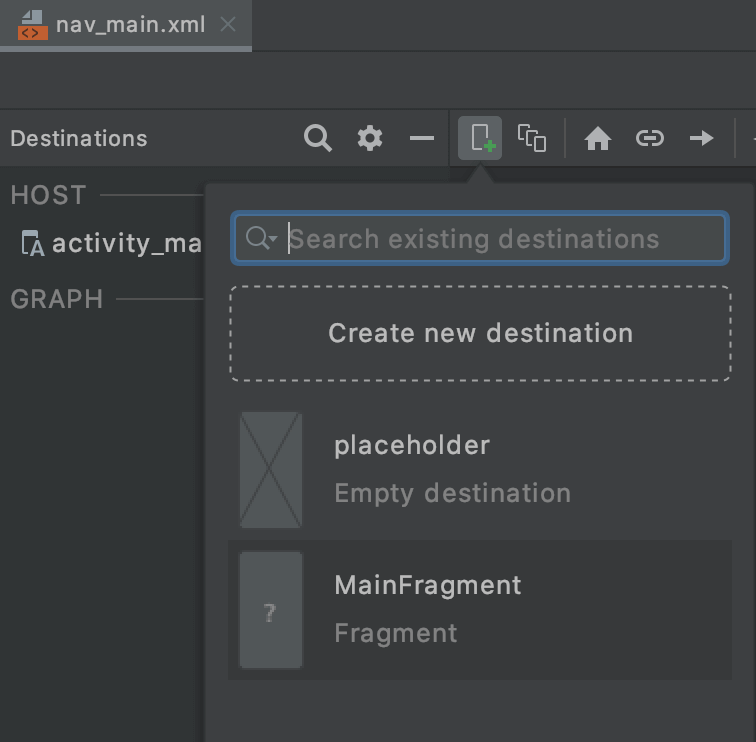Click the MainFragment question-mark thumbnail
Image resolution: width=756 pixels, height=742 pixels.
point(270,610)
